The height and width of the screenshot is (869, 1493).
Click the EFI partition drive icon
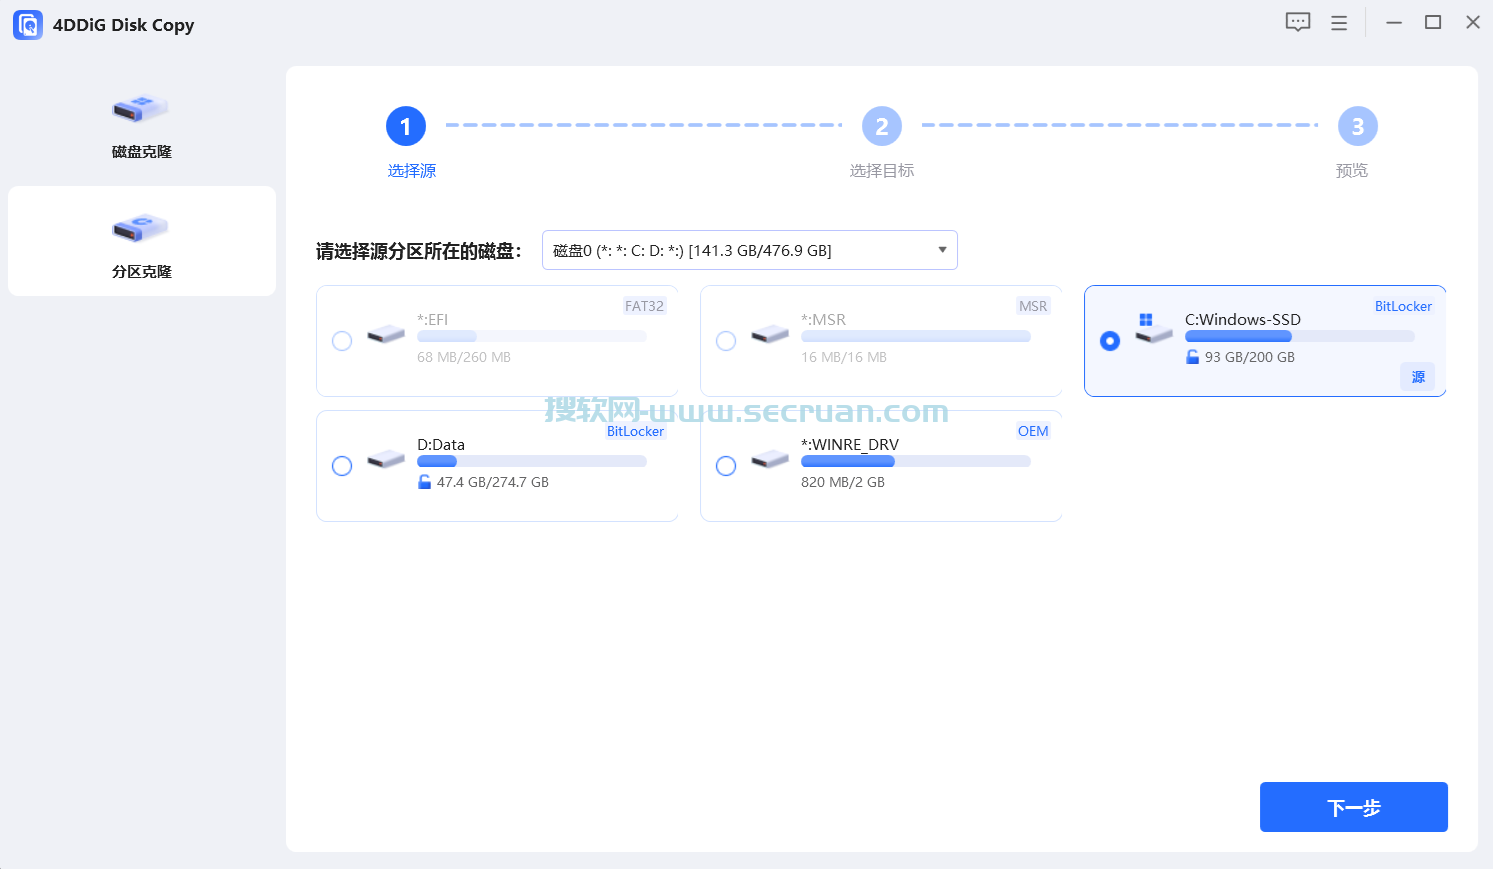386,334
